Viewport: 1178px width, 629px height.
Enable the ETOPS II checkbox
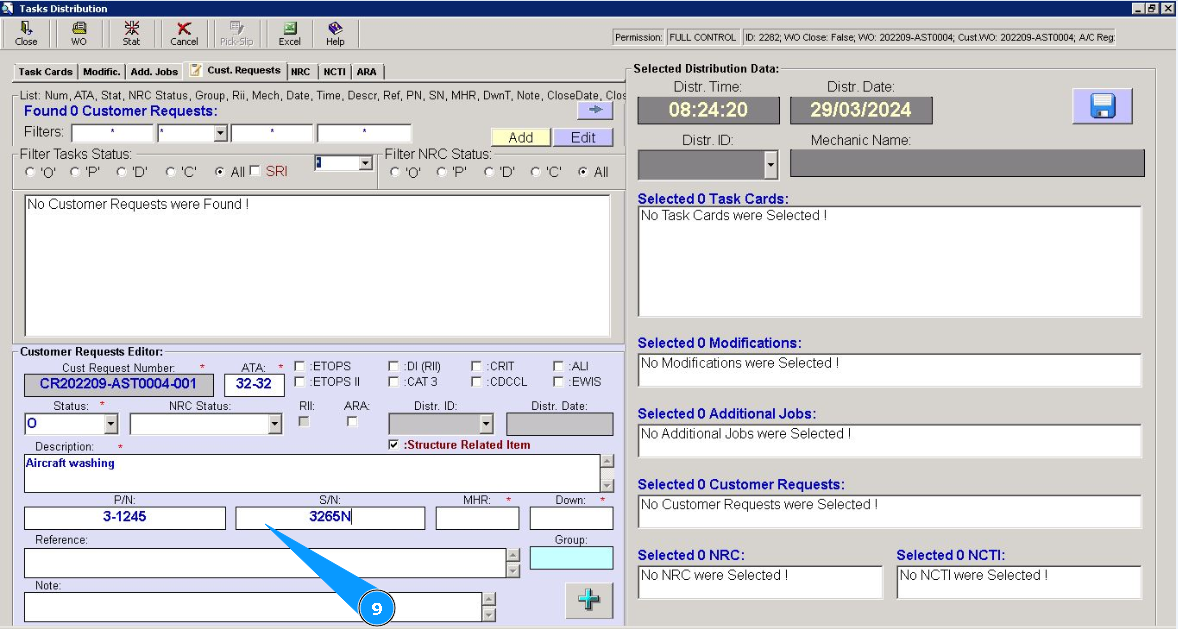[299, 382]
